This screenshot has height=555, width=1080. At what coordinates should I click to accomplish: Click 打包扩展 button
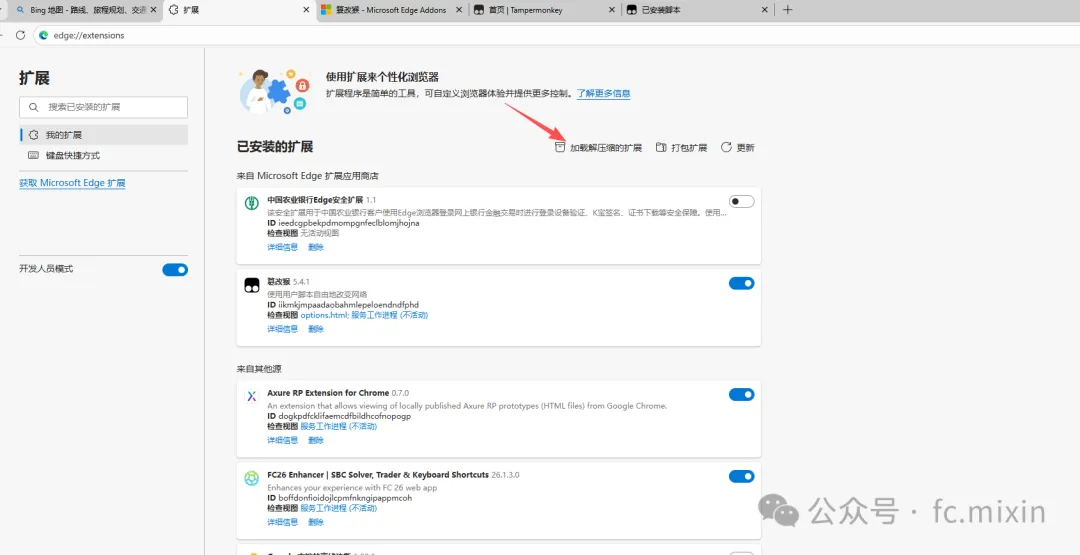pyautogui.click(x=681, y=147)
